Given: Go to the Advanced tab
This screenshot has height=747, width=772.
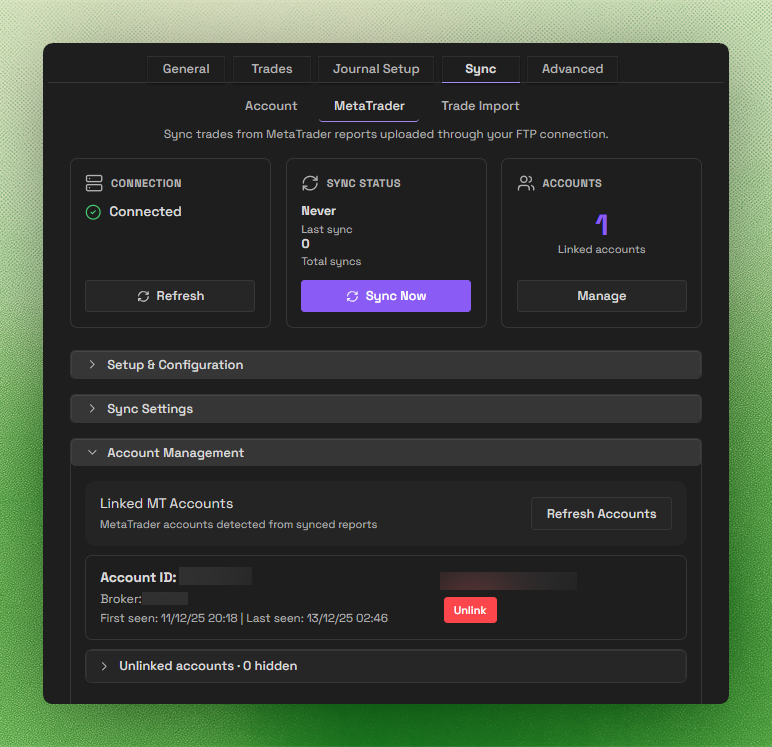Looking at the screenshot, I should [x=572, y=69].
